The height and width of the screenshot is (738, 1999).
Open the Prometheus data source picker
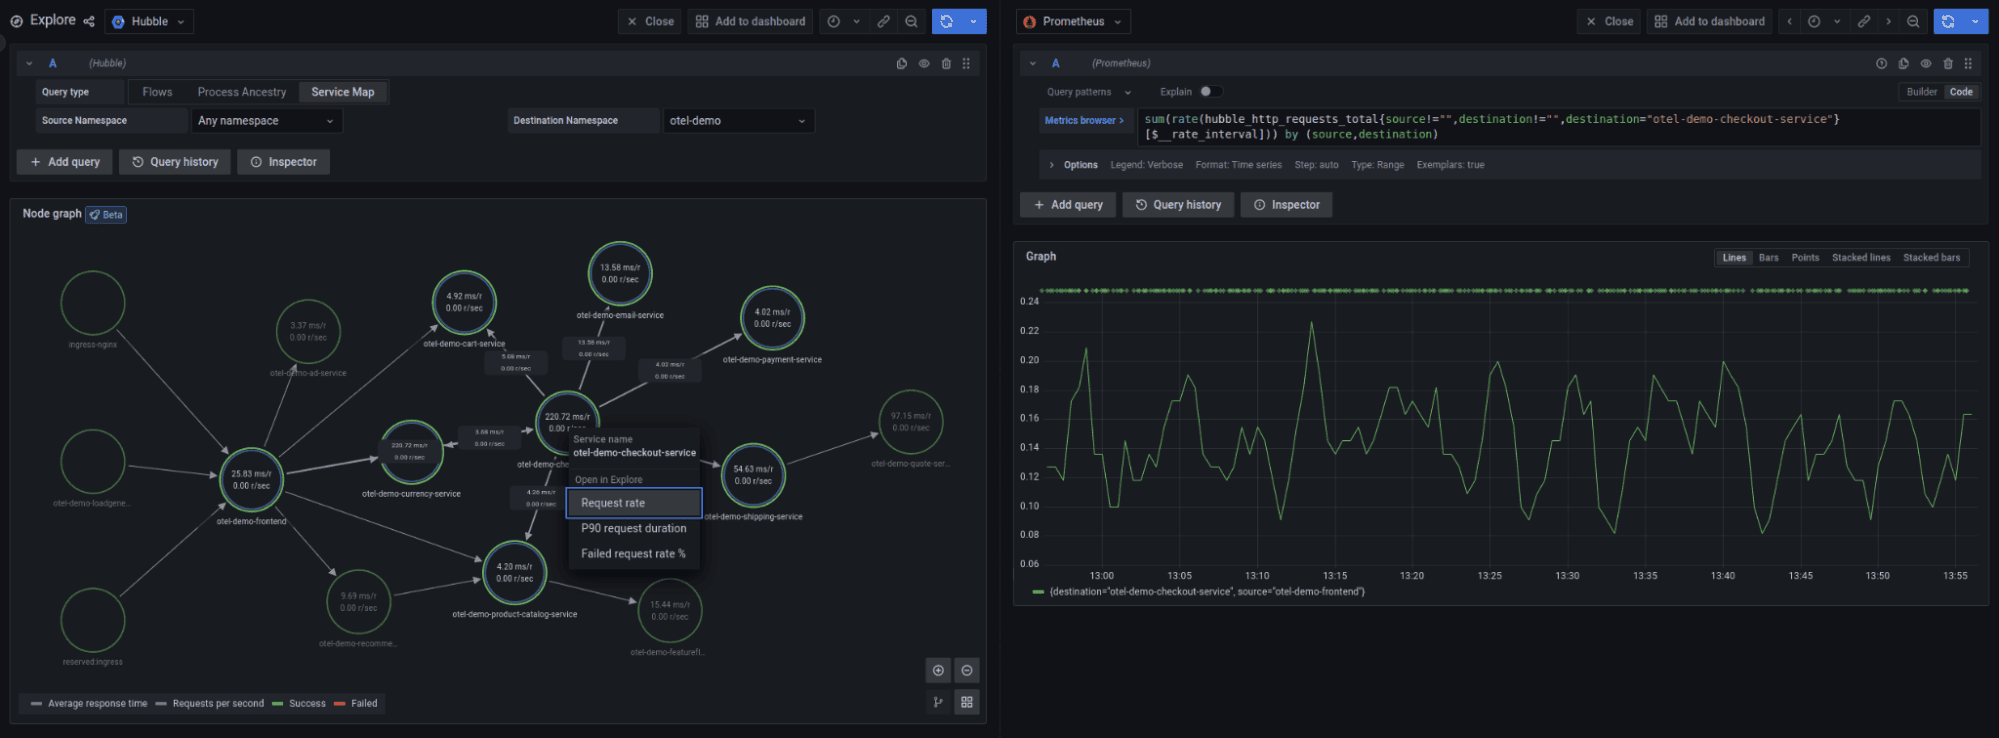[x=1073, y=21]
